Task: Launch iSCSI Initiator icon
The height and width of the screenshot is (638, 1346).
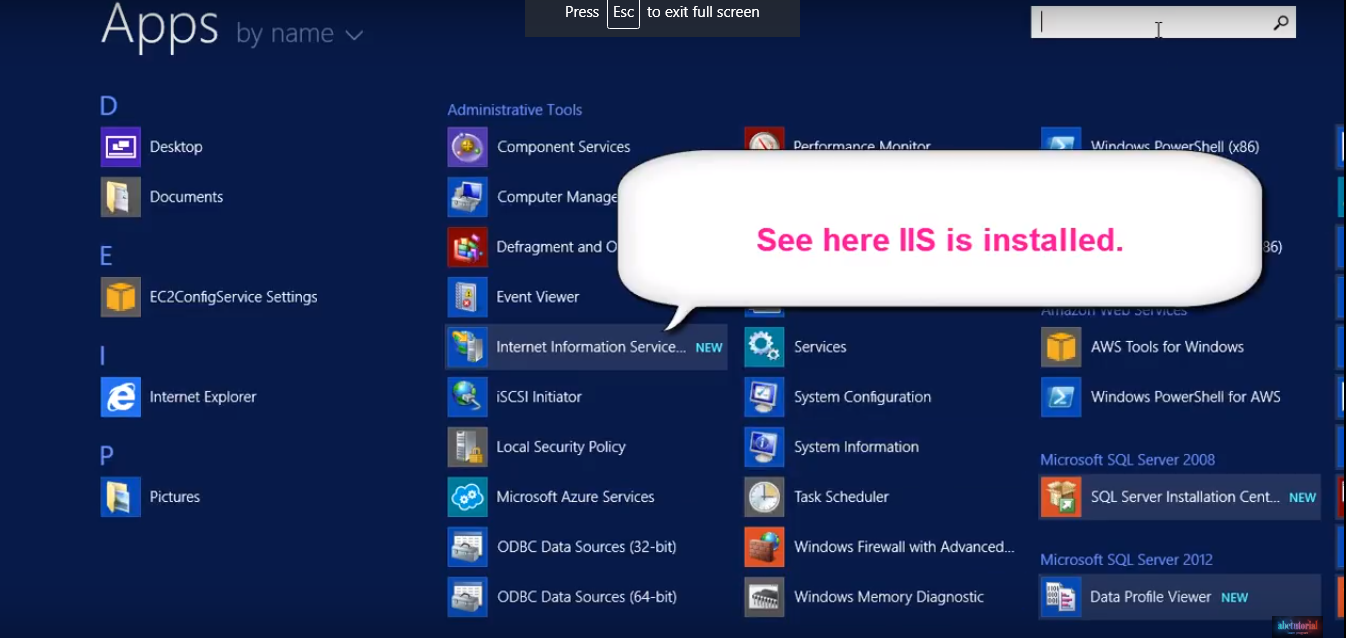Action: (x=468, y=397)
